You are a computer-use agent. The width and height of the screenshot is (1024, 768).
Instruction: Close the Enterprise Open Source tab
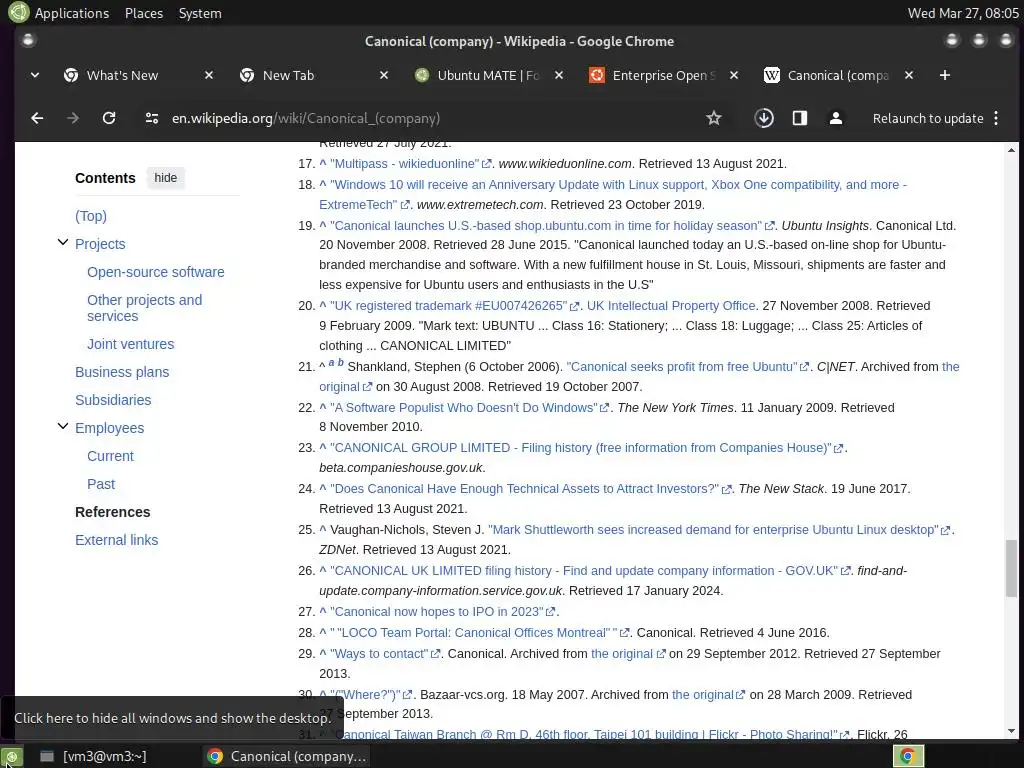click(x=734, y=75)
